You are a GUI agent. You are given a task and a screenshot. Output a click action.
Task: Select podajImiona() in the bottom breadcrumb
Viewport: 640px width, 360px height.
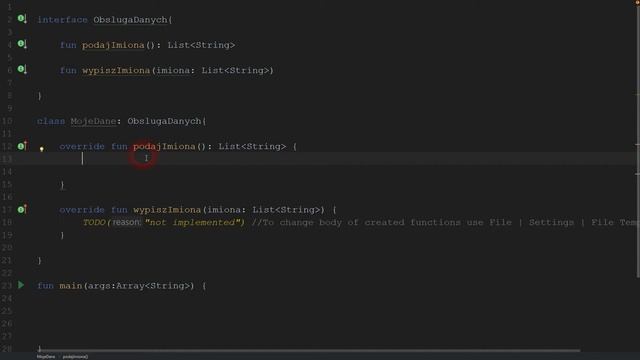point(75,357)
